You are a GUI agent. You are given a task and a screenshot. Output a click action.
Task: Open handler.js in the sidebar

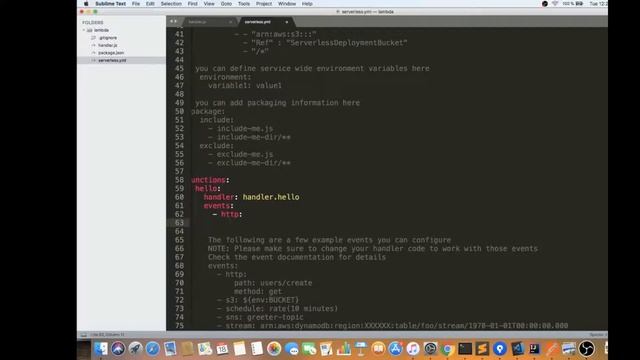point(108,45)
